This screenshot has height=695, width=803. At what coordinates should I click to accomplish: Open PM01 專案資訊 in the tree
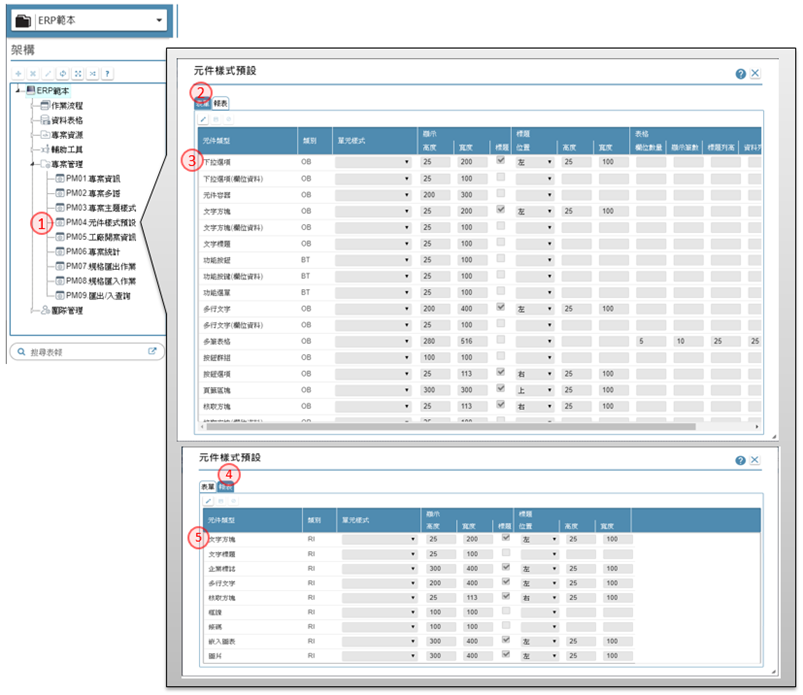coord(93,179)
